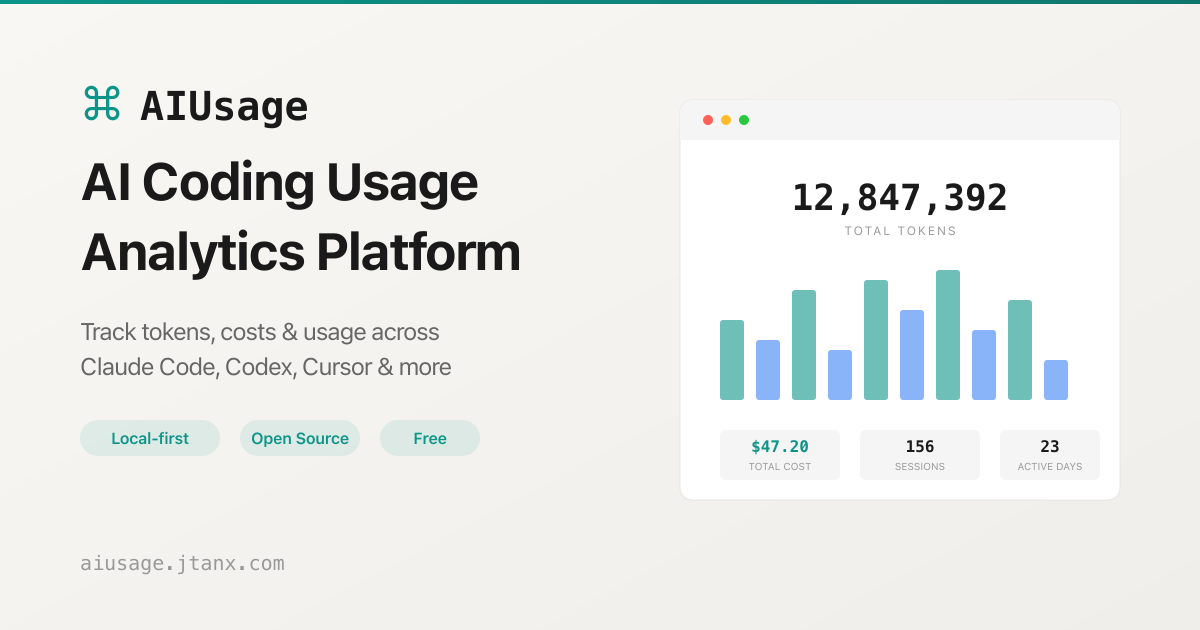The image size is (1200, 630).
Task: Click the 23 active days card
Action: coord(1050,455)
